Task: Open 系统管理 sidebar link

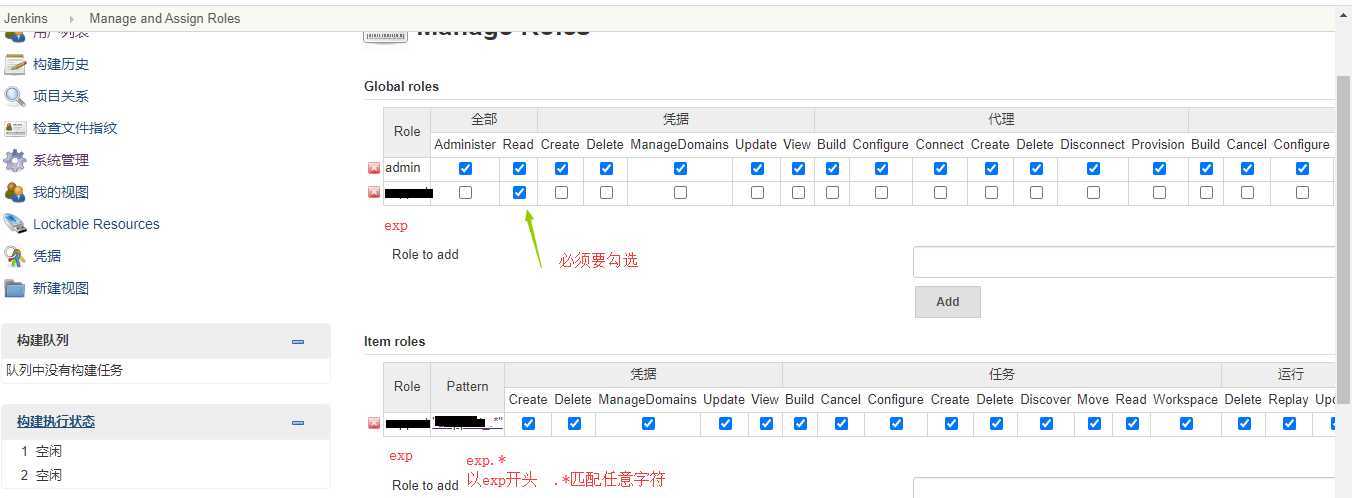Action: [61, 160]
